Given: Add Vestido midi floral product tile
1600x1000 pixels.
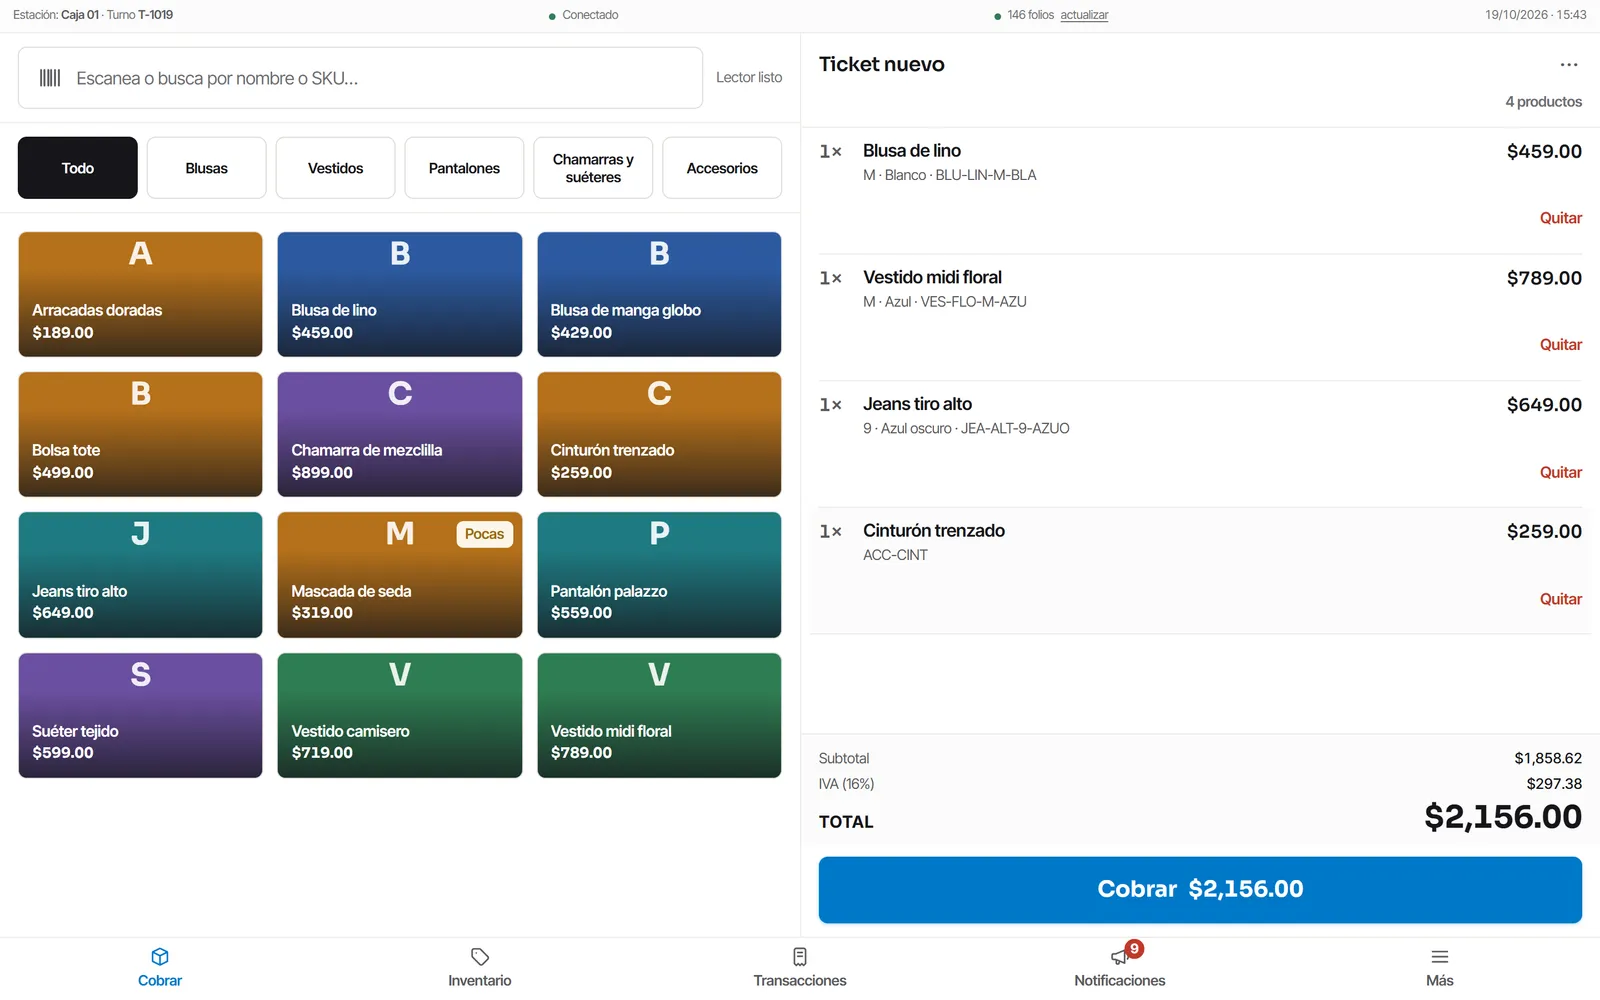Looking at the screenshot, I should (659, 716).
